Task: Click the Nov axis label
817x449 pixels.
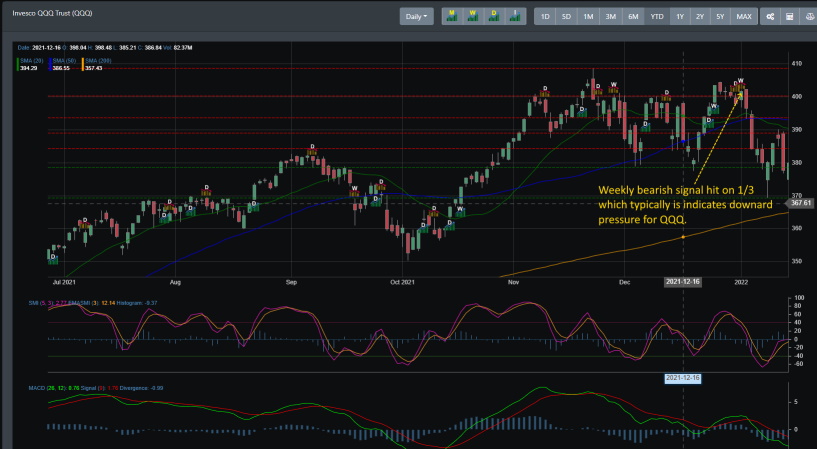Action: [x=513, y=282]
